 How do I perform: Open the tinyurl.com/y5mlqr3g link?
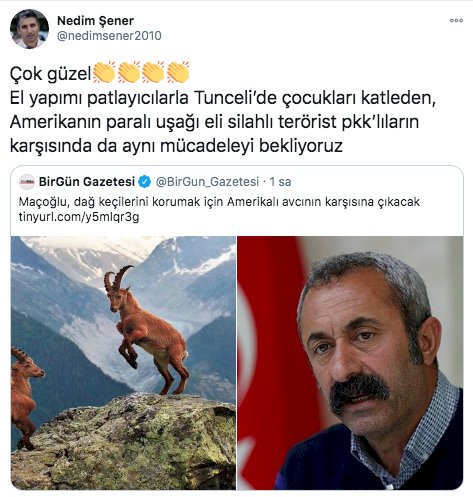click(79, 217)
